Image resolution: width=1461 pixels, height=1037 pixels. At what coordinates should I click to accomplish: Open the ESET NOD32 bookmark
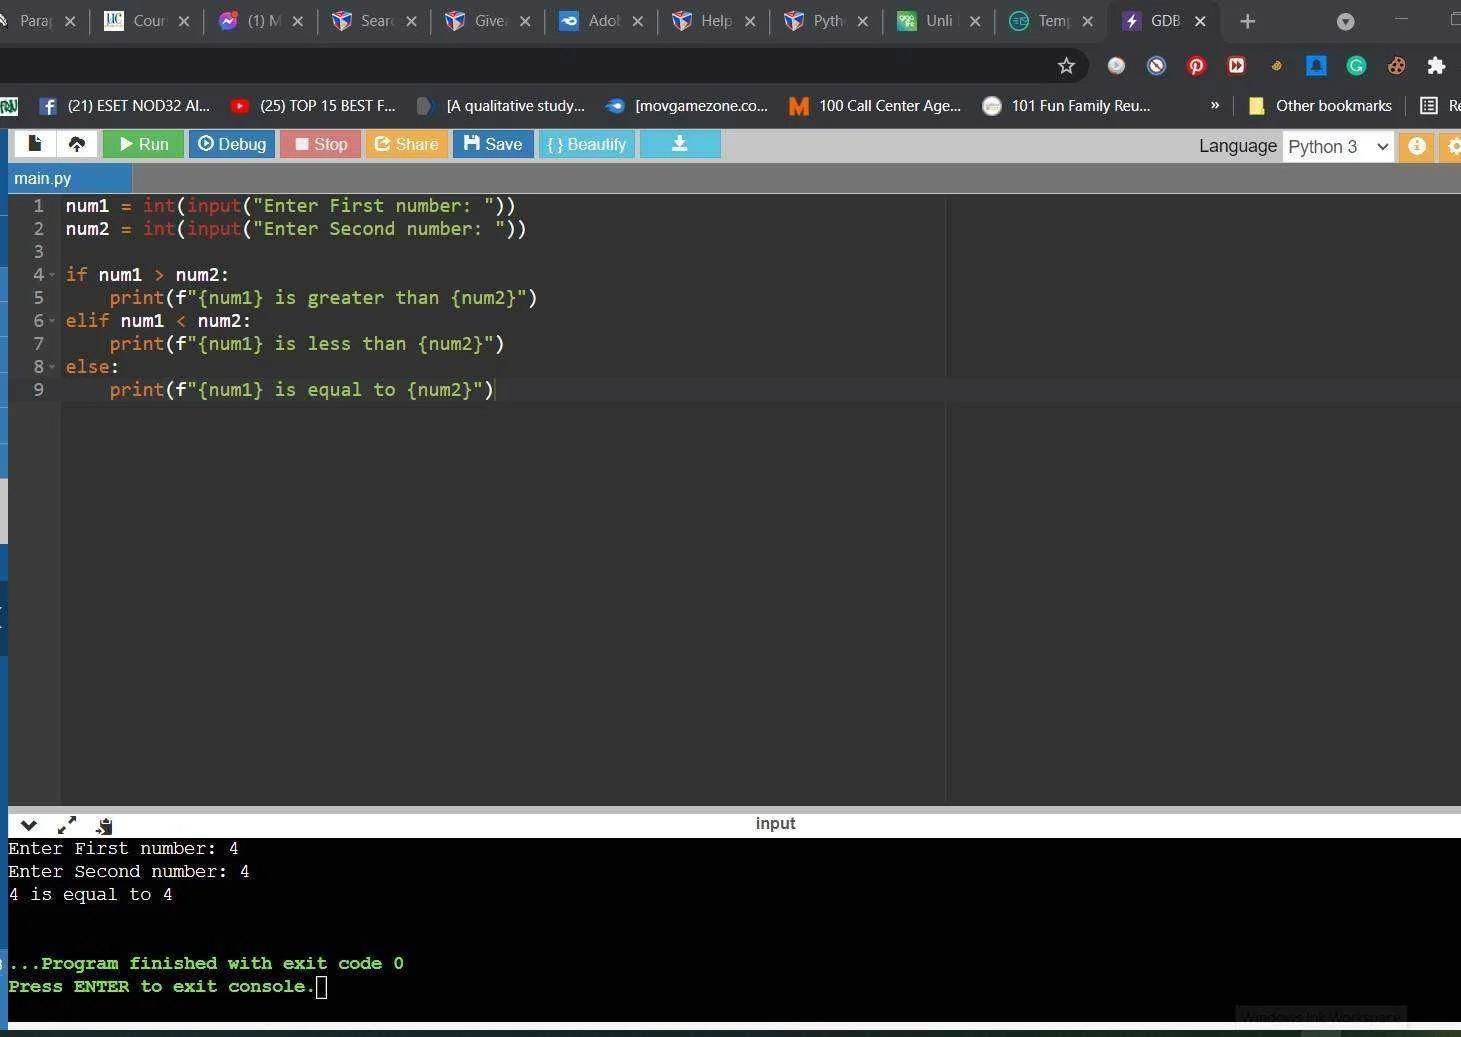[x=124, y=105]
